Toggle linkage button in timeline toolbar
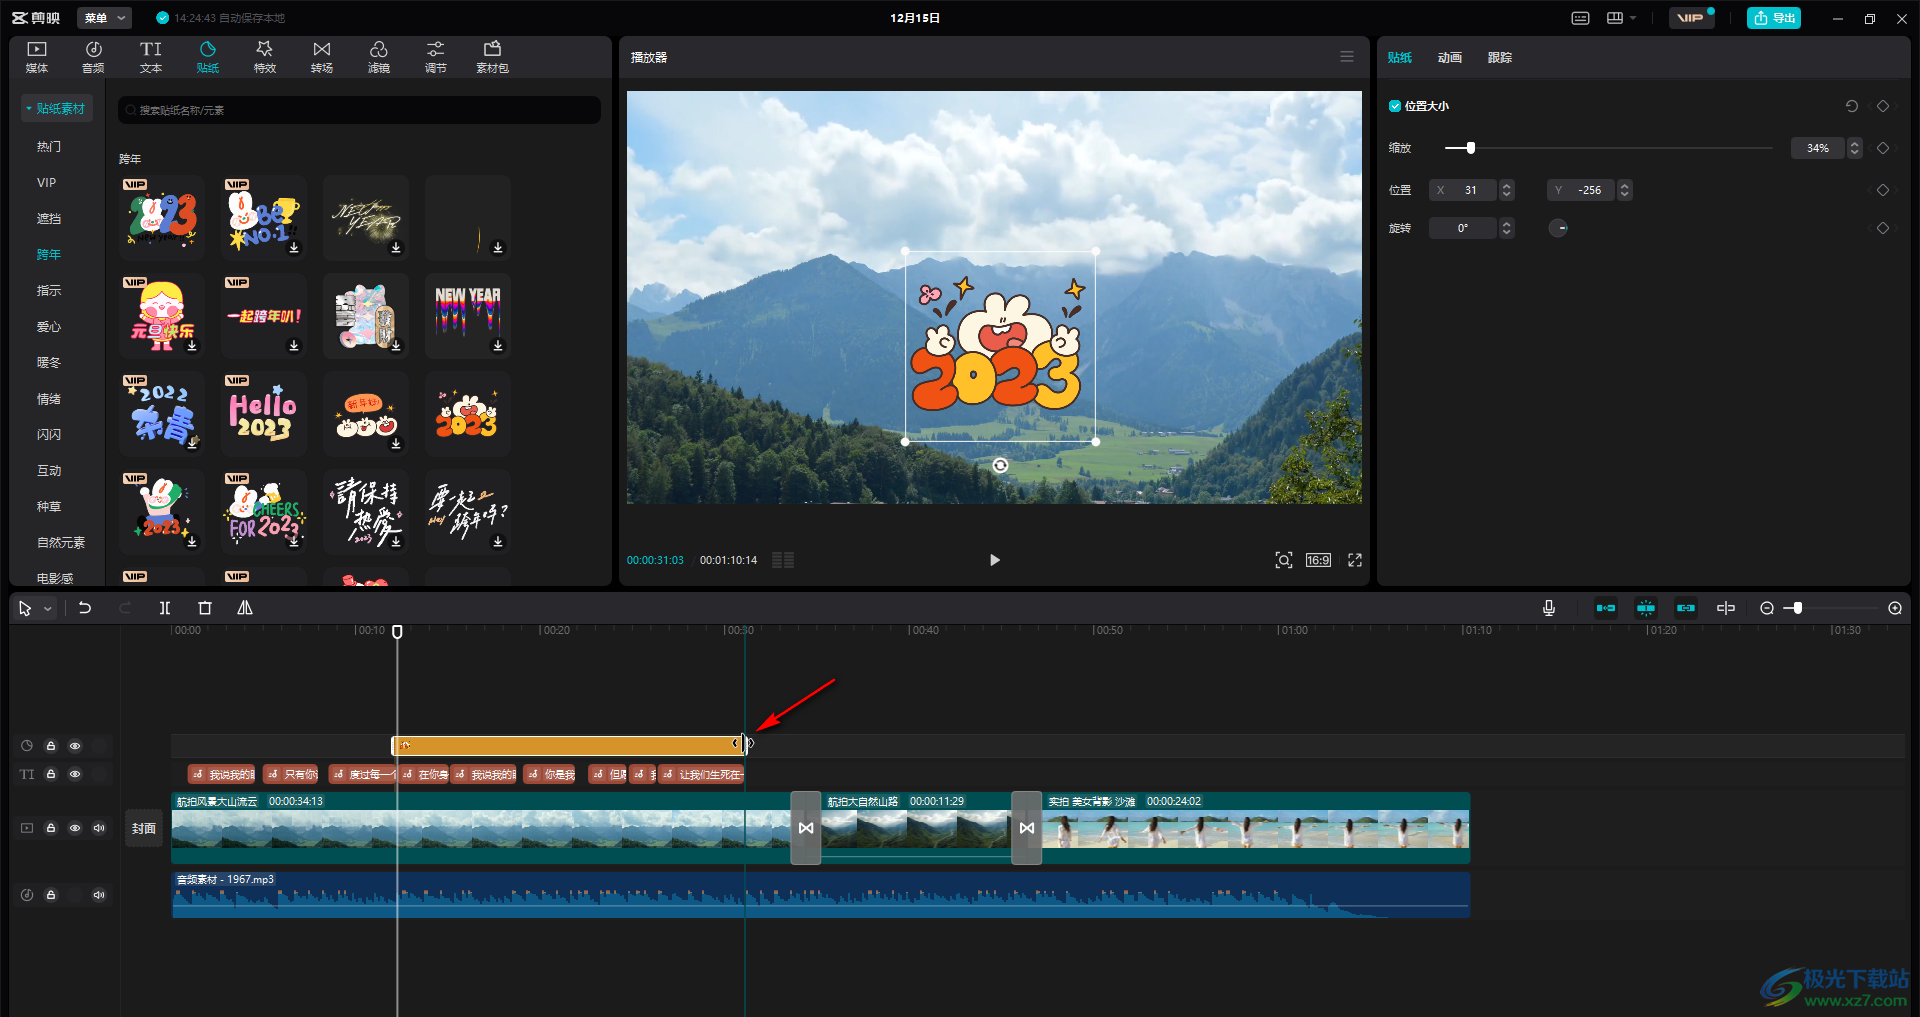 pos(1686,608)
